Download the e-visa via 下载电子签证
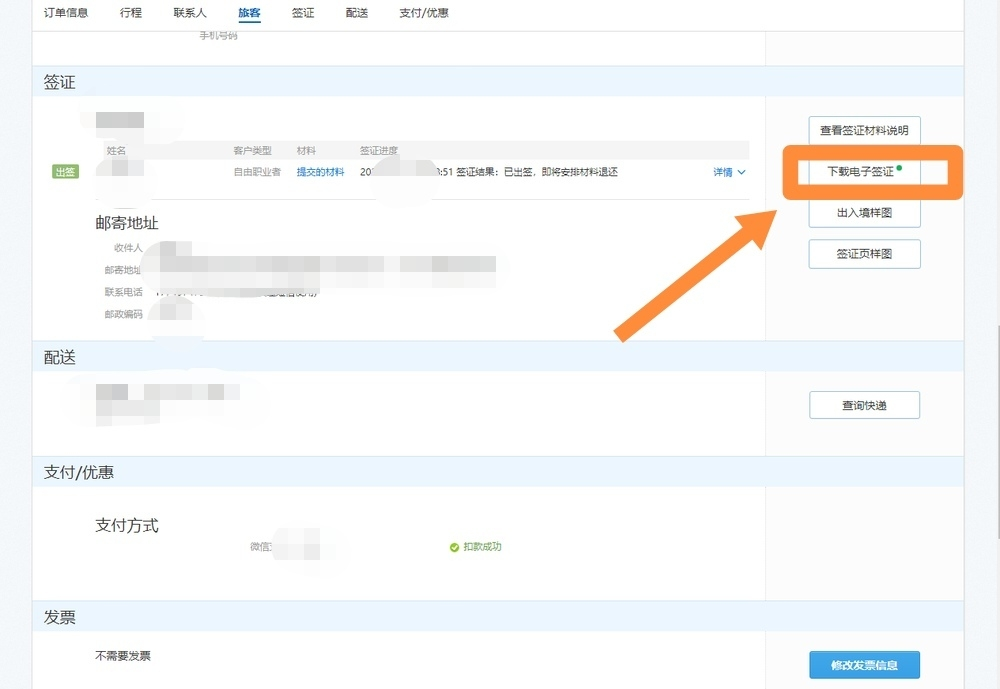The height and width of the screenshot is (689, 1000). pyautogui.click(x=863, y=172)
